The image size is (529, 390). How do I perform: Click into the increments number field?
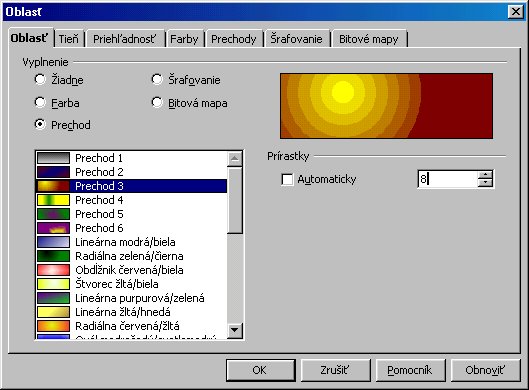pyautogui.click(x=448, y=179)
